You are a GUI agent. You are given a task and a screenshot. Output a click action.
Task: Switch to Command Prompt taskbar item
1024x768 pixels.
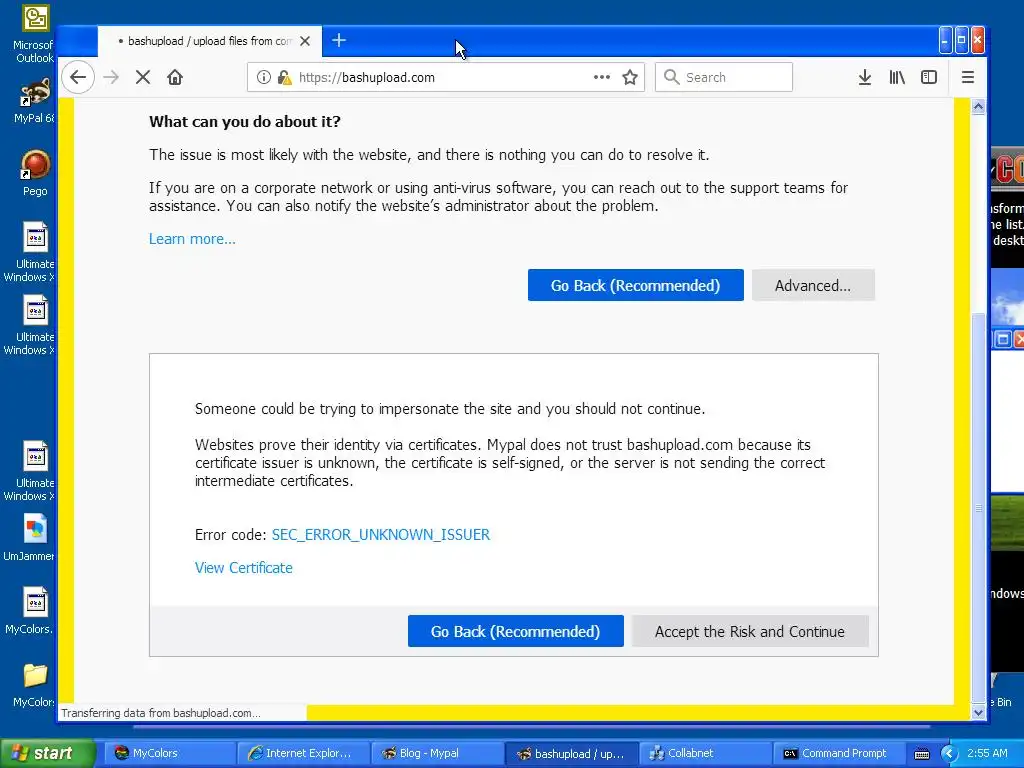point(839,753)
